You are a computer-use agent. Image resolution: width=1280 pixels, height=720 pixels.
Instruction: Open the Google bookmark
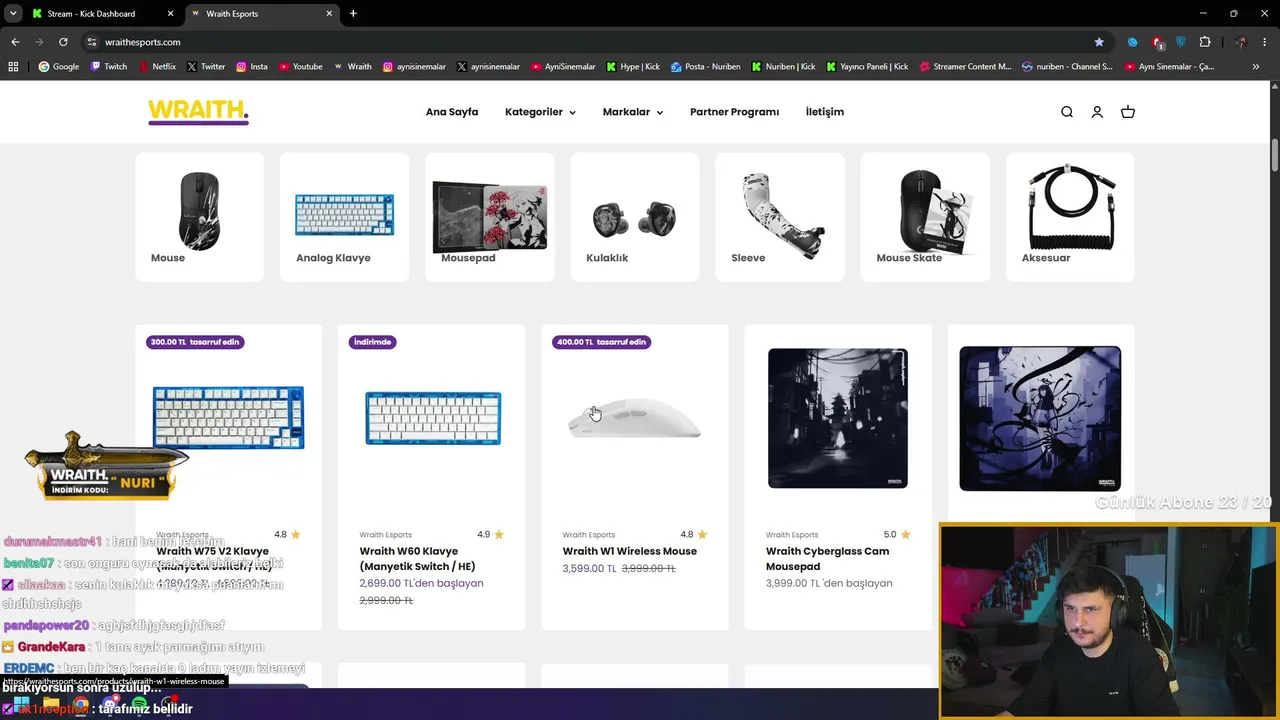(59, 67)
